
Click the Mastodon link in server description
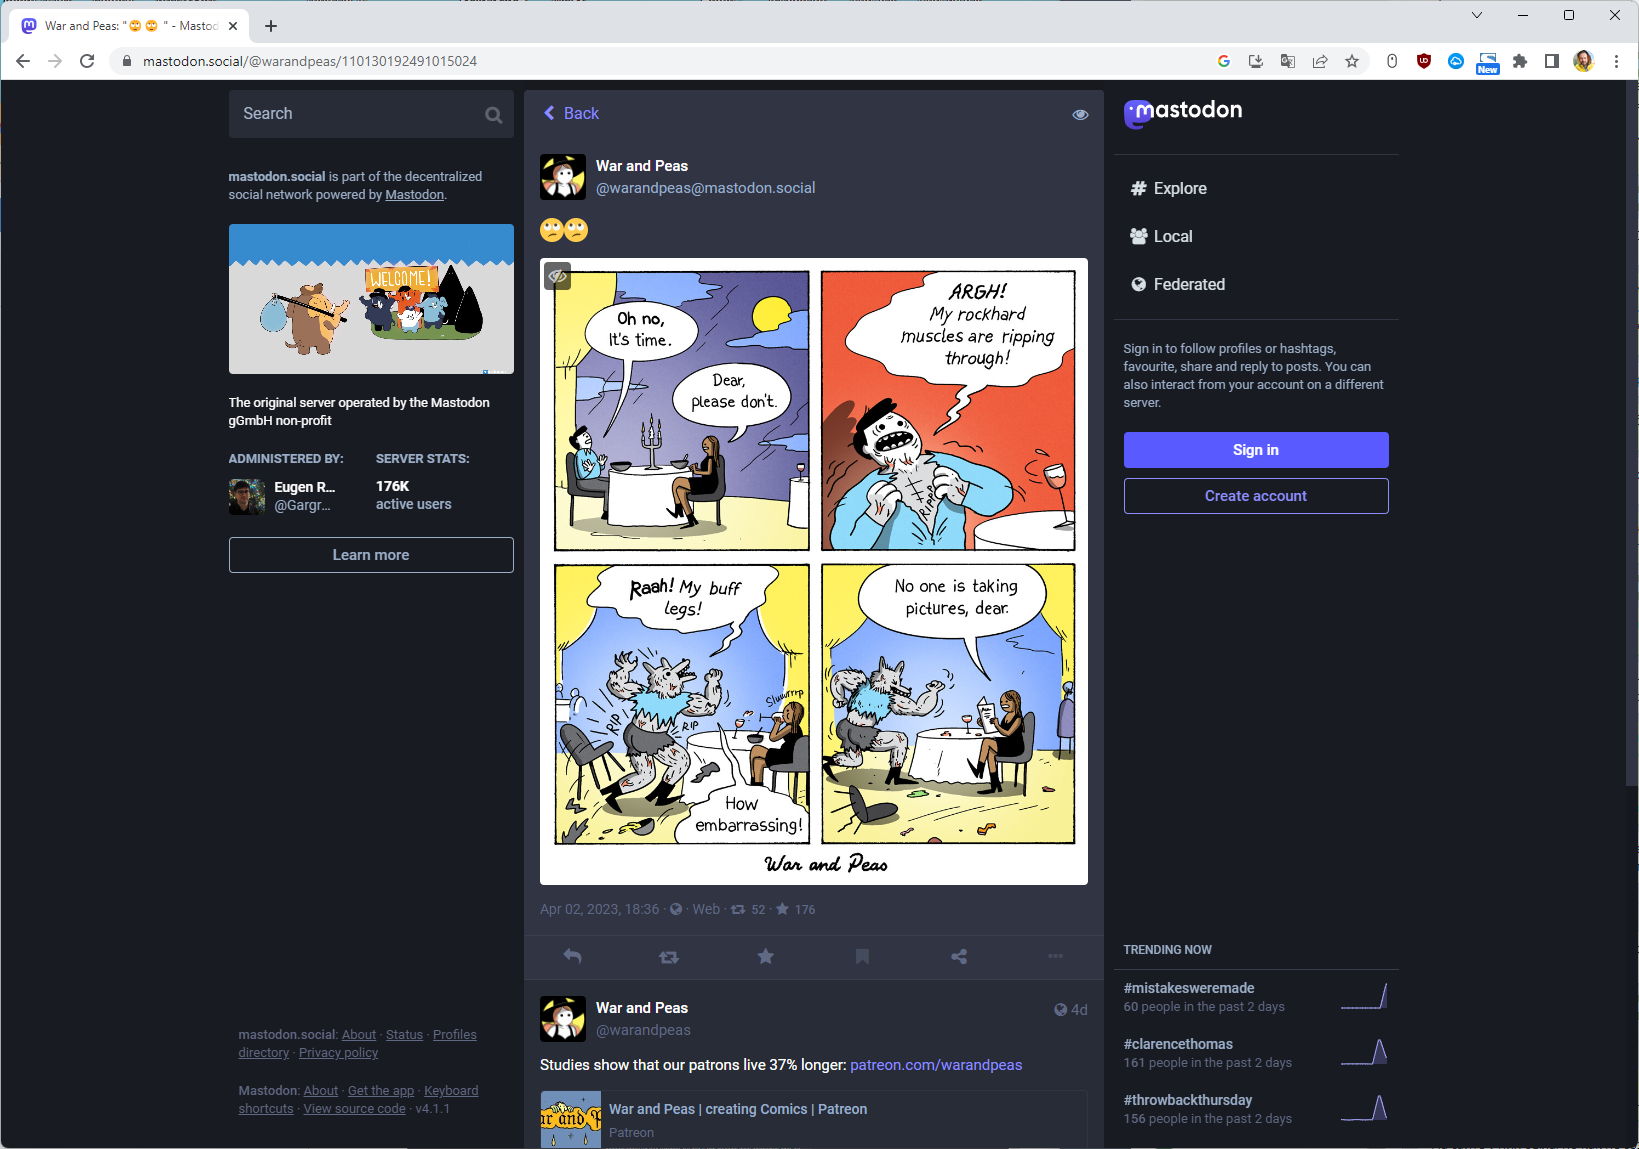click(415, 195)
